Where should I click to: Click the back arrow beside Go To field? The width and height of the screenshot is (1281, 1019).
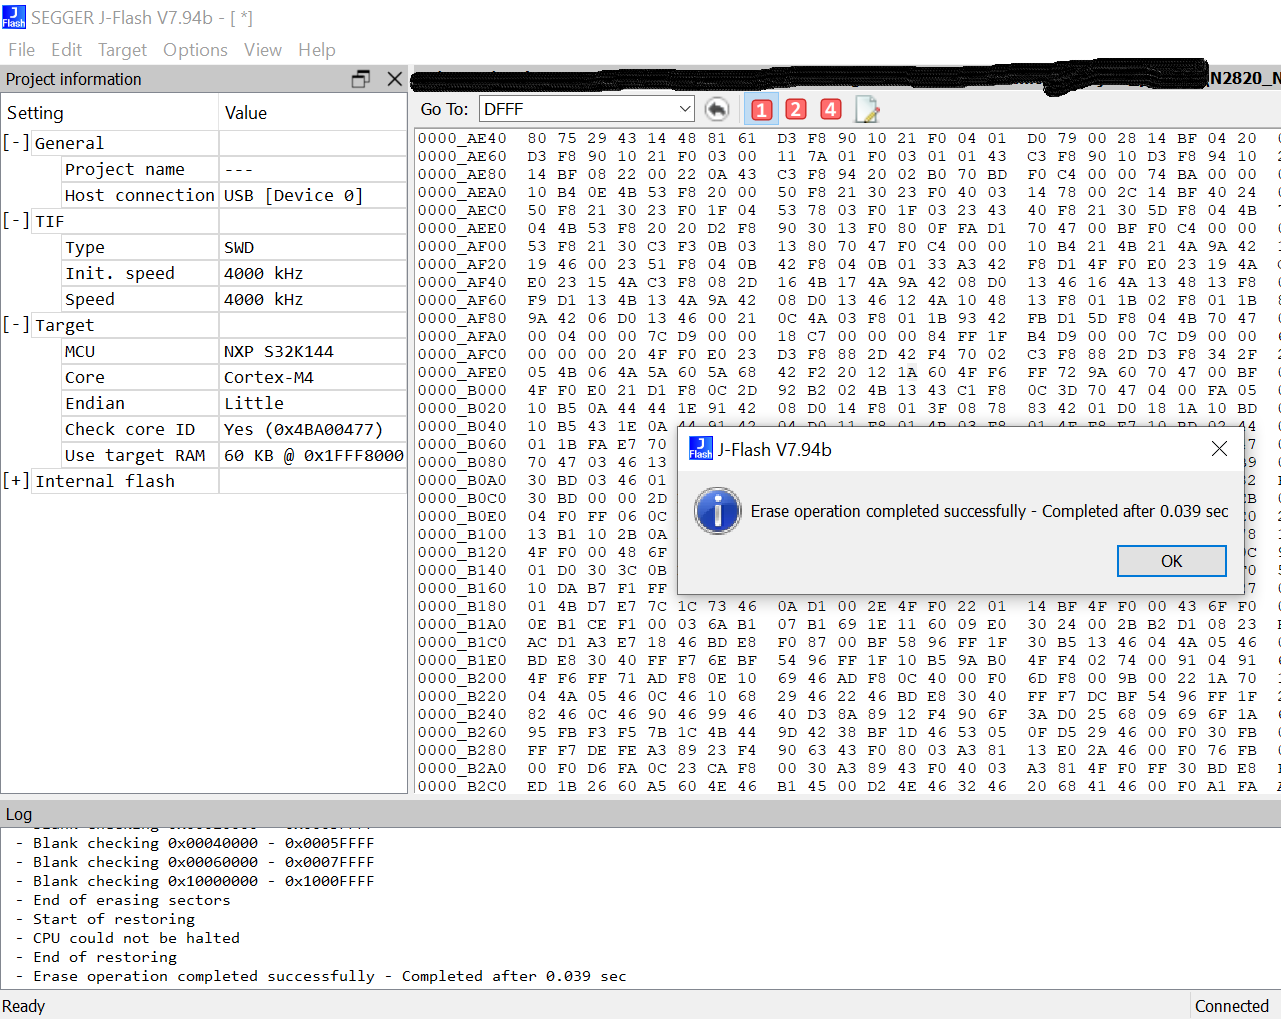(x=717, y=109)
